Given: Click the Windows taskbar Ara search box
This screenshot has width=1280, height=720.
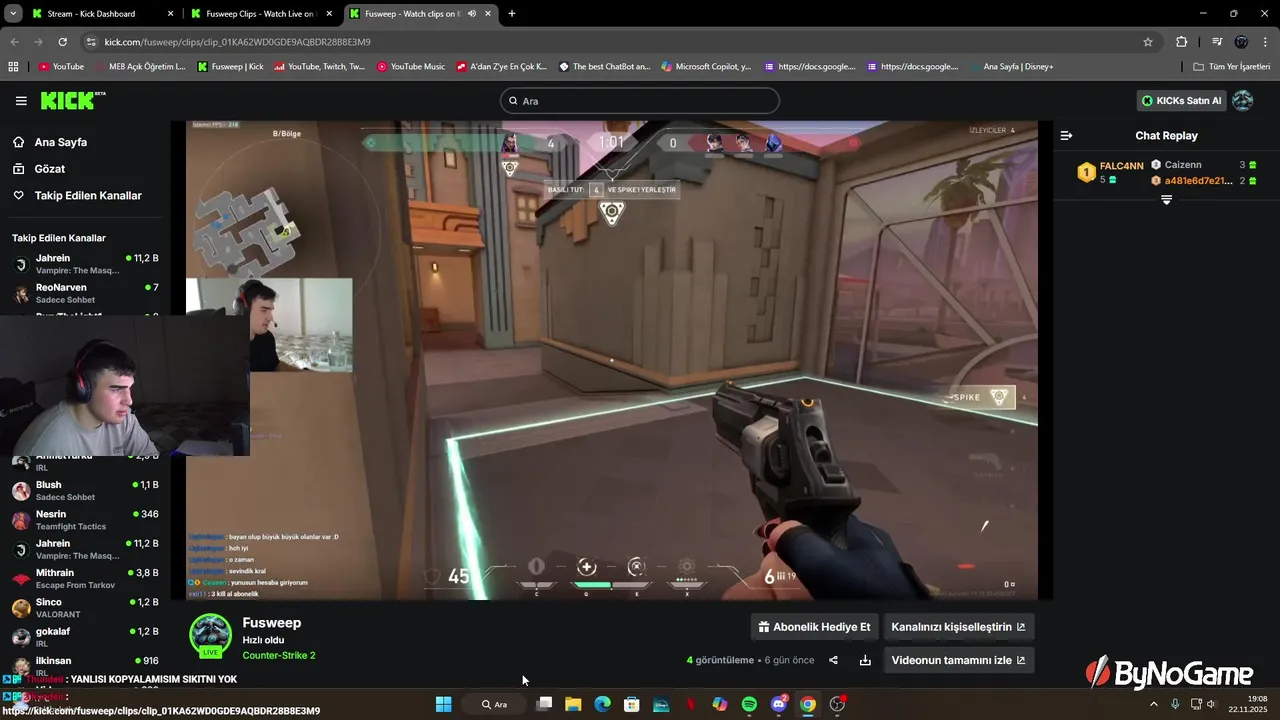Looking at the screenshot, I should tap(494, 704).
